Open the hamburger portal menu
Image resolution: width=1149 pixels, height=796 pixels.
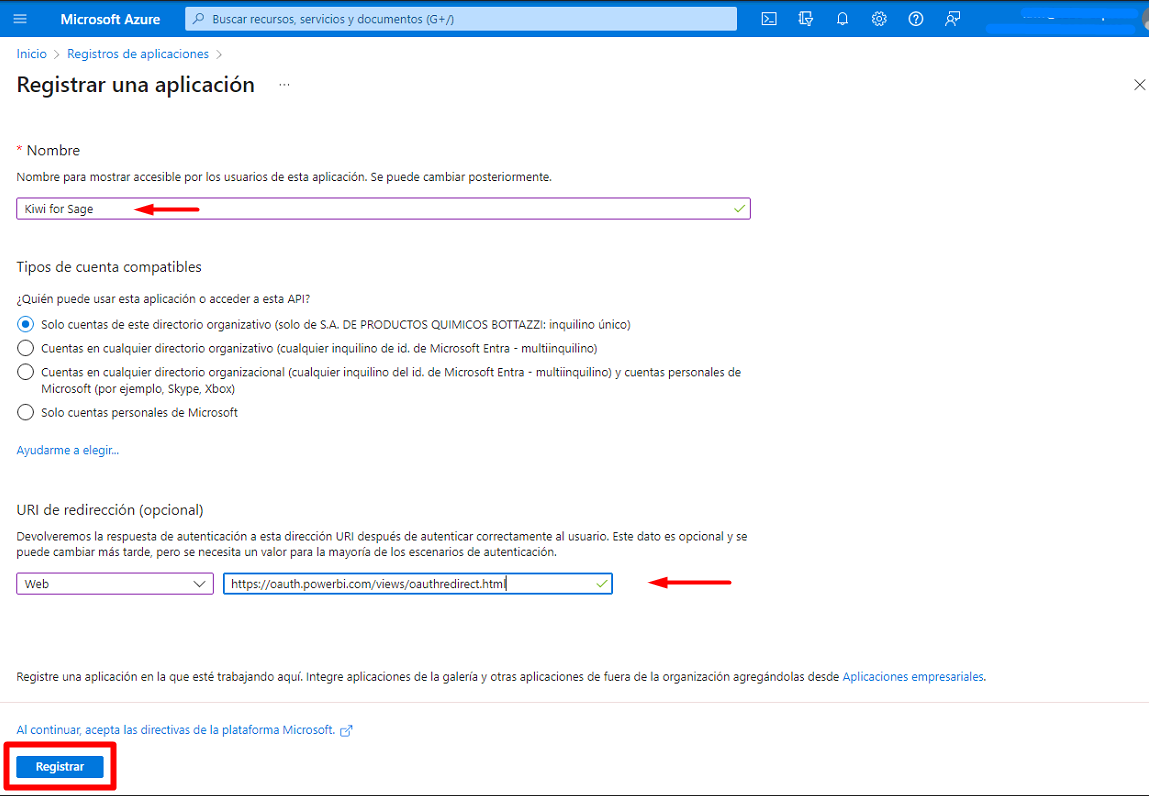click(20, 19)
